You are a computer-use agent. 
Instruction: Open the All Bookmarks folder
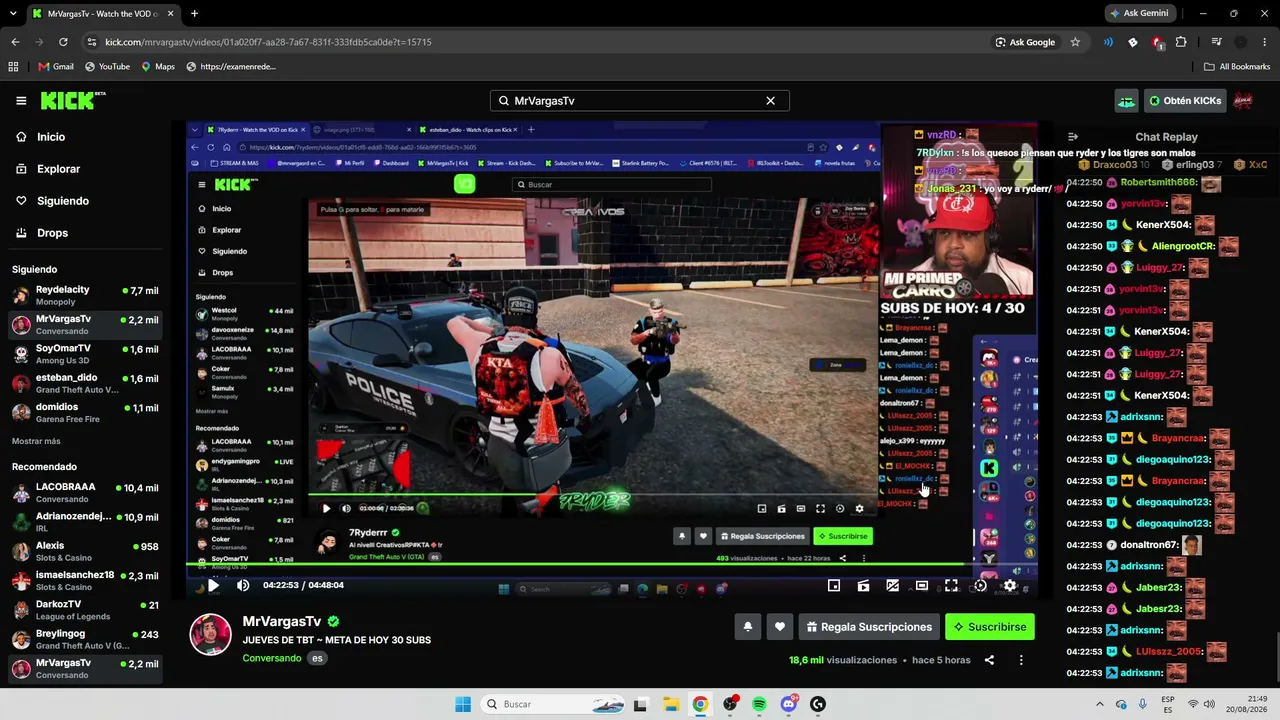[x=1237, y=67]
